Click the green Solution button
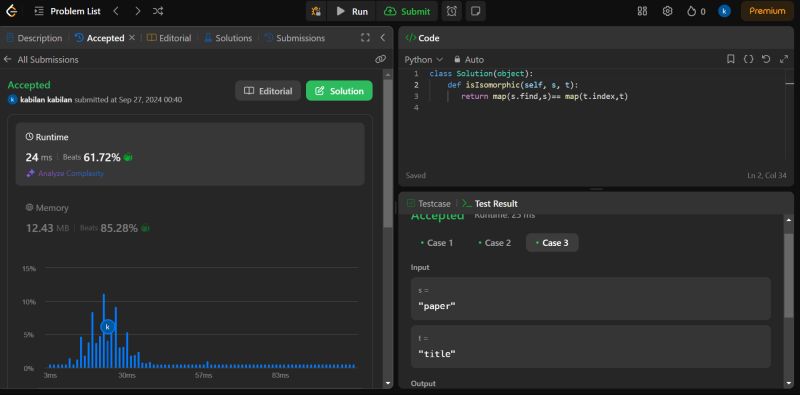Viewport: 800px width, 395px height. coord(339,91)
